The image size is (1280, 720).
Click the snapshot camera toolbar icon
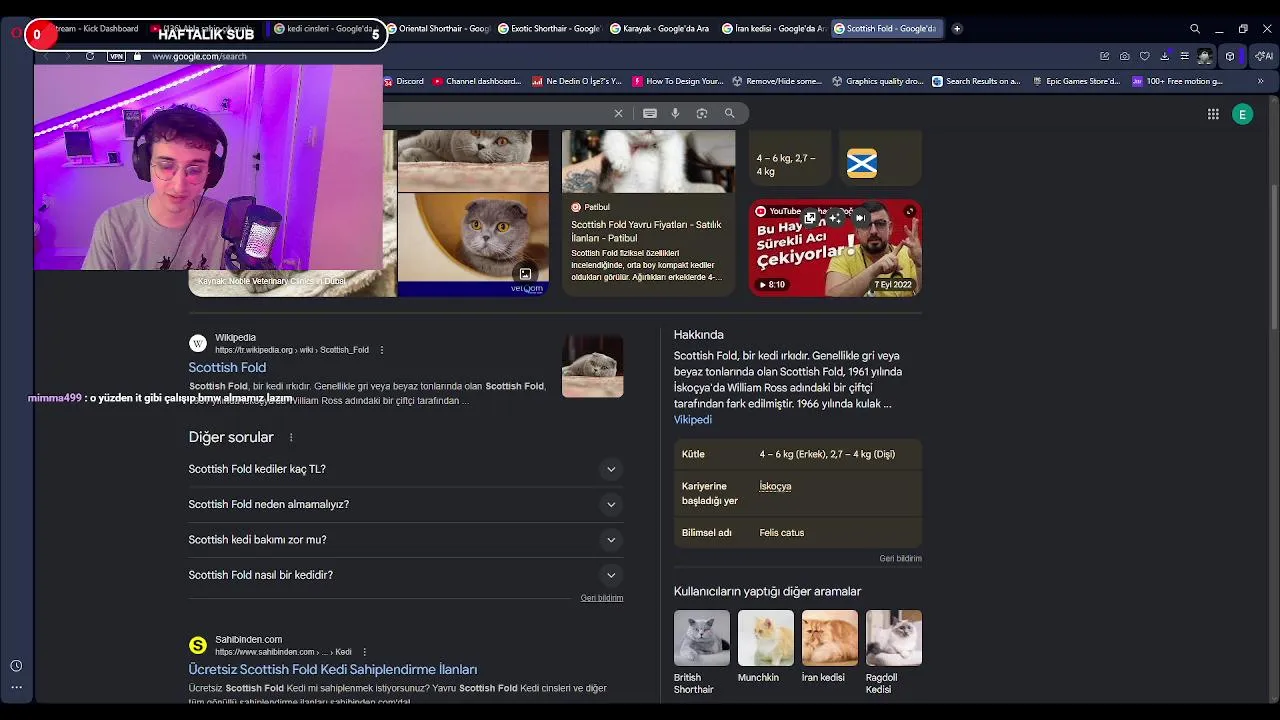(1125, 56)
